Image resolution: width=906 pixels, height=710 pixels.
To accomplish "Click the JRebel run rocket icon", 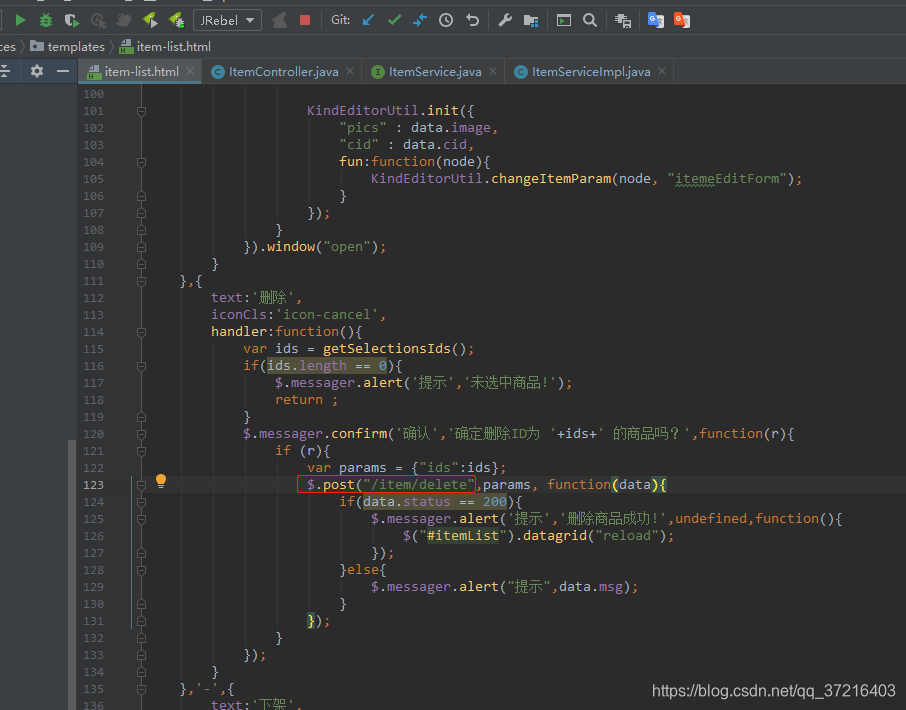I will point(150,21).
